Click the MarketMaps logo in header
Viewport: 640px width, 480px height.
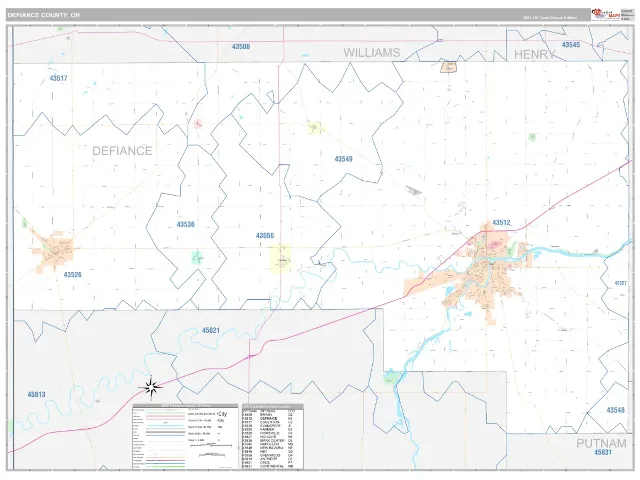[x=606, y=15]
